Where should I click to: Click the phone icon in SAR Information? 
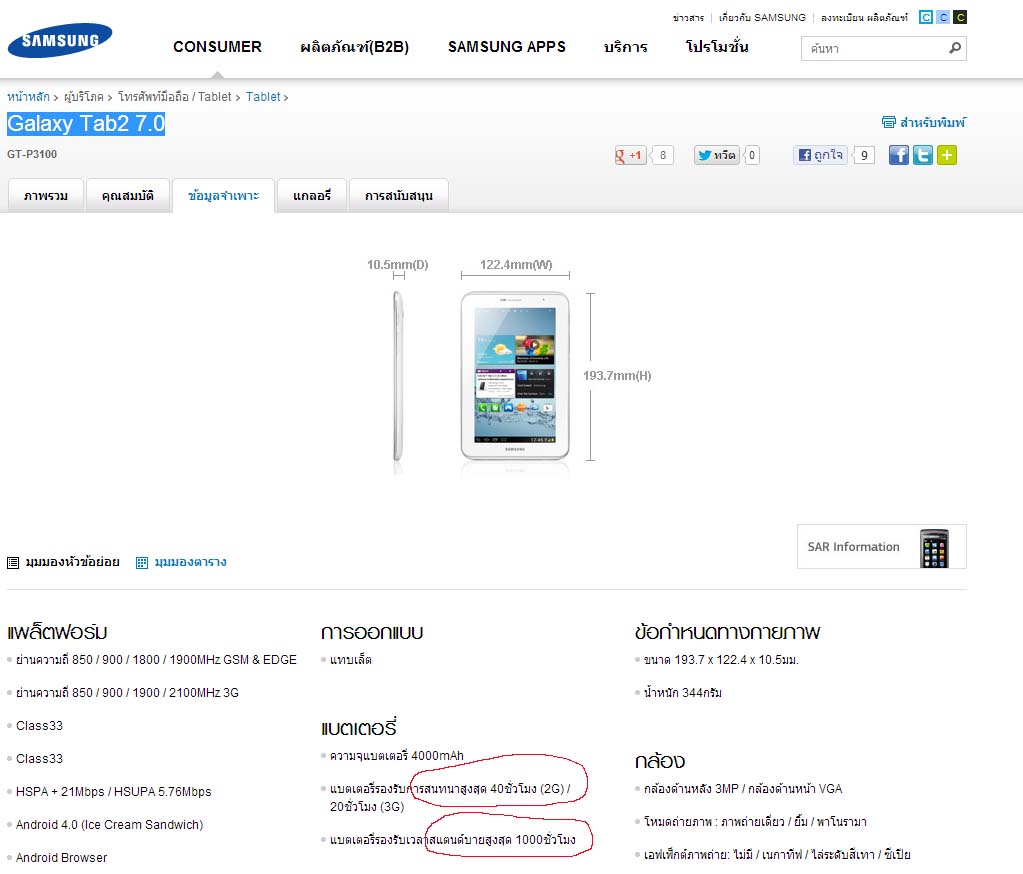point(934,549)
